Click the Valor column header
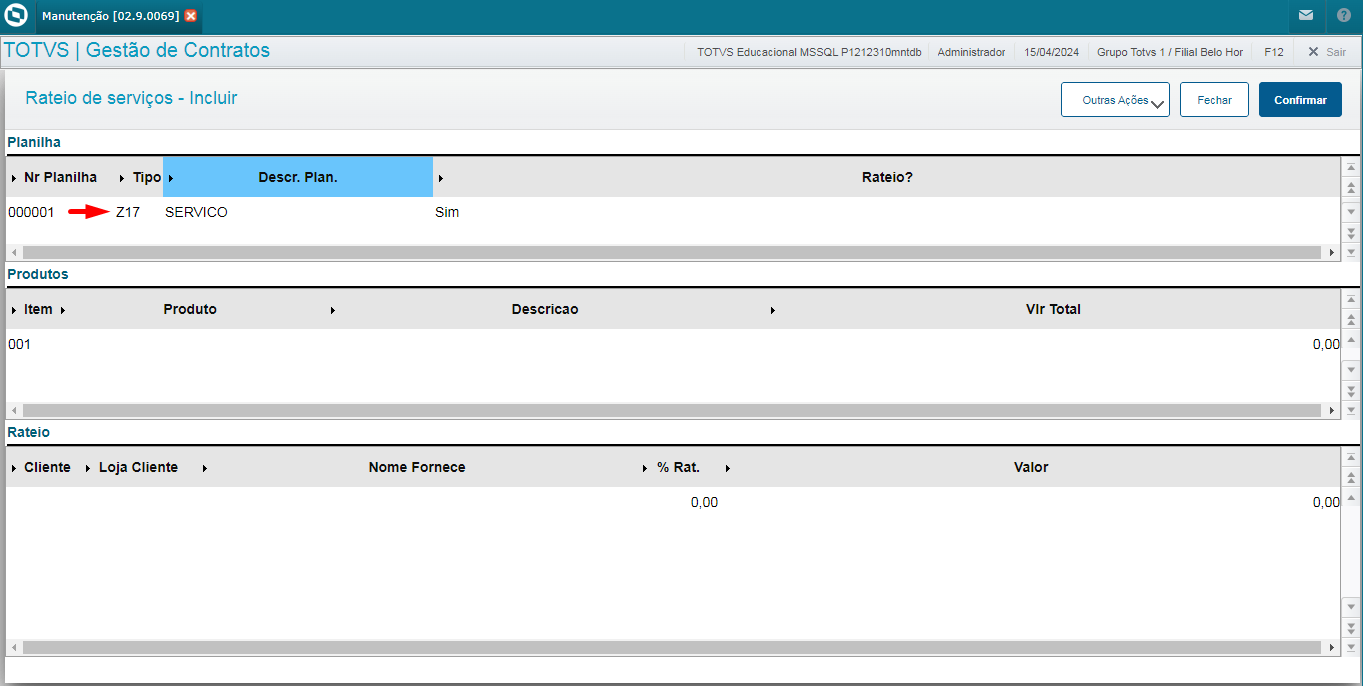Screen dimensions: 1363x686 pyautogui.click(x=1031, y=467)
